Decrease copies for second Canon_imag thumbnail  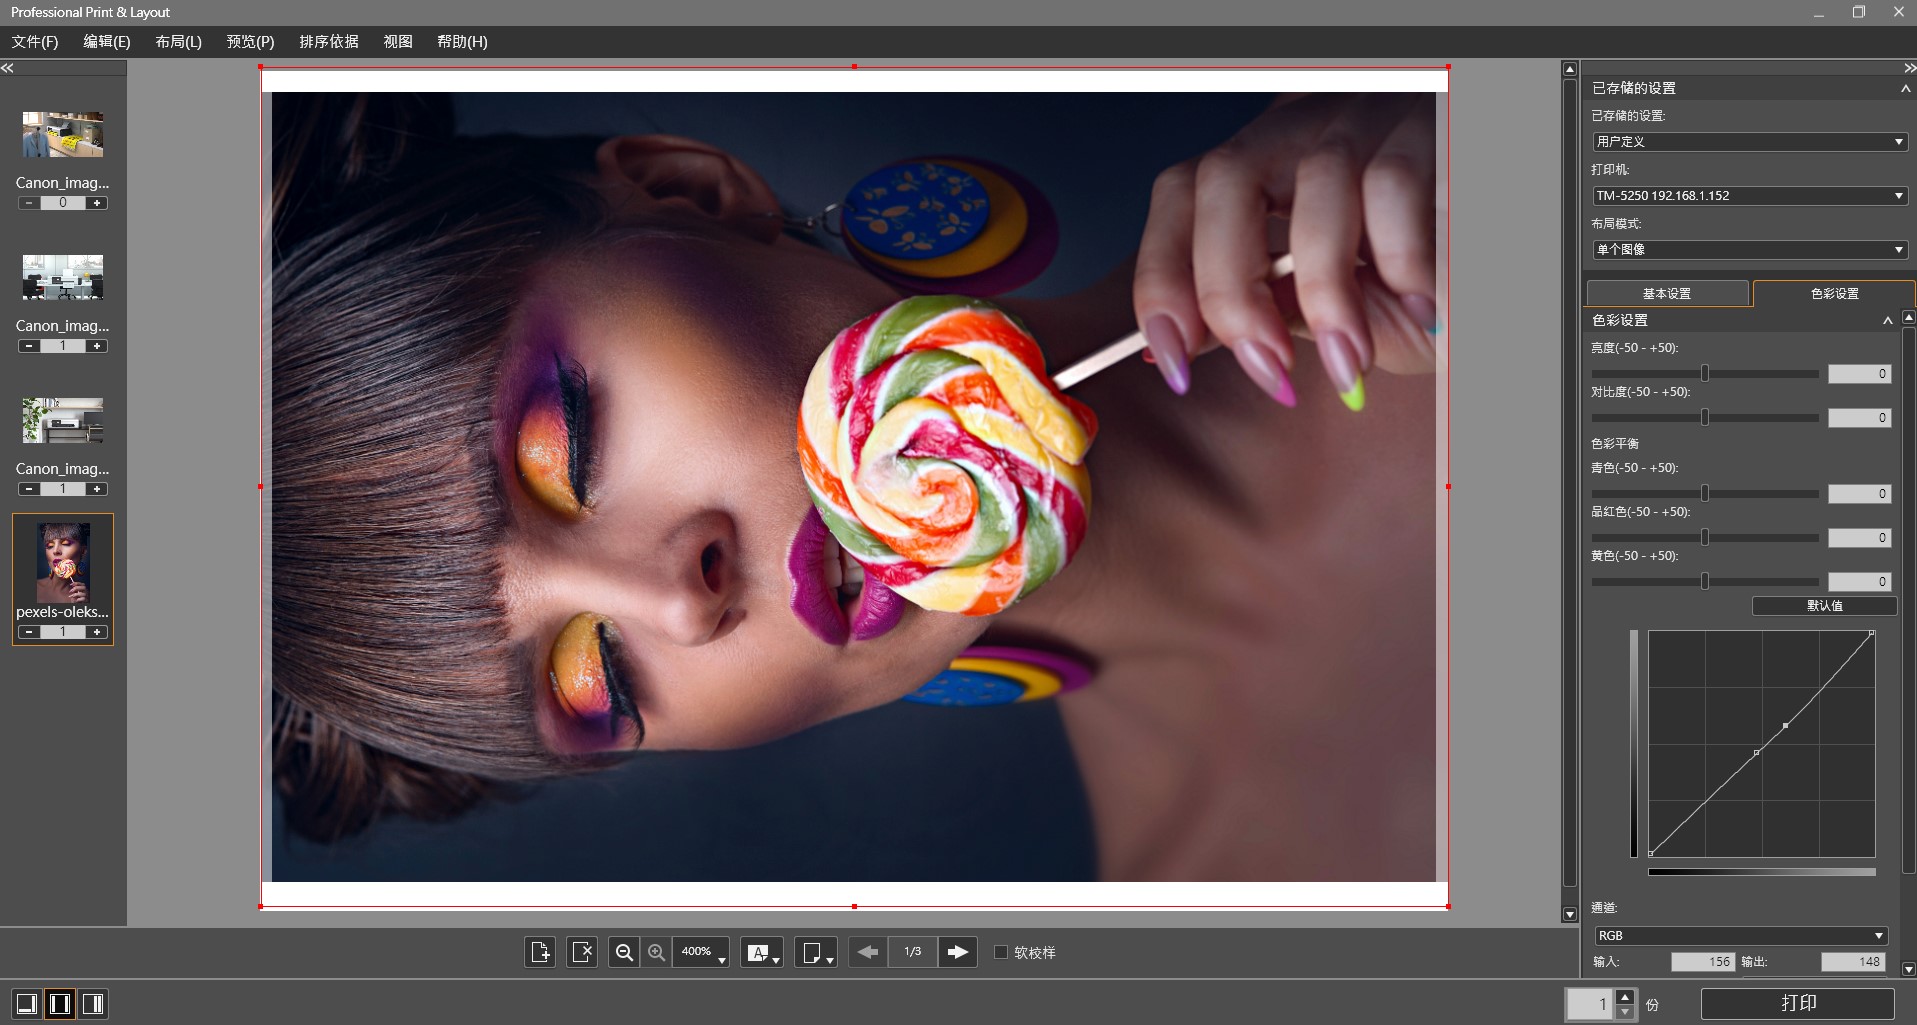(29, 346)
